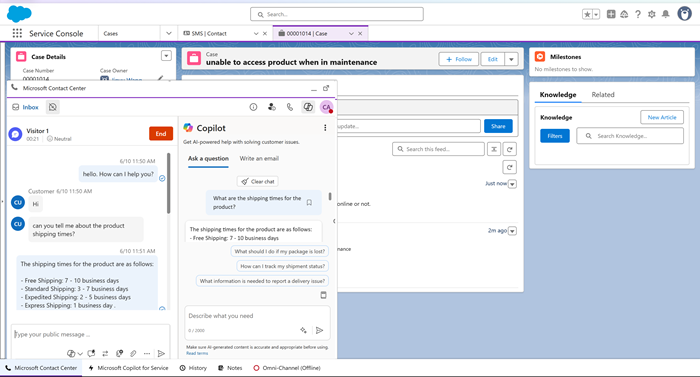Viewport: 700px width, 377px height.
Task: Refresh the feed next to search
Action: (x=509, y=149)
